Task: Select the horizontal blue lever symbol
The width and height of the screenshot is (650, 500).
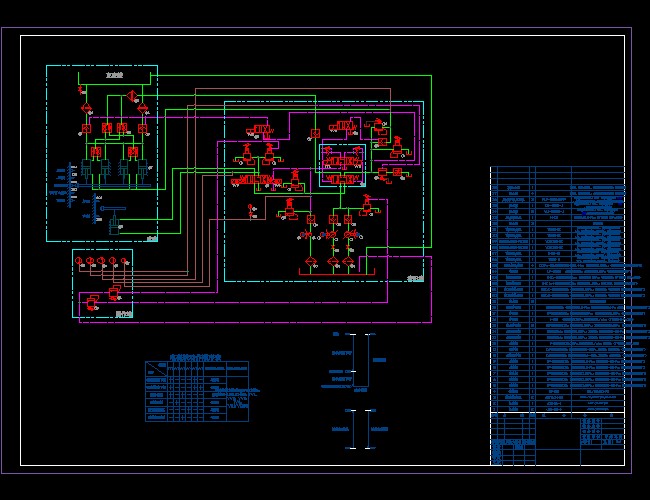Action: [113, 209]
